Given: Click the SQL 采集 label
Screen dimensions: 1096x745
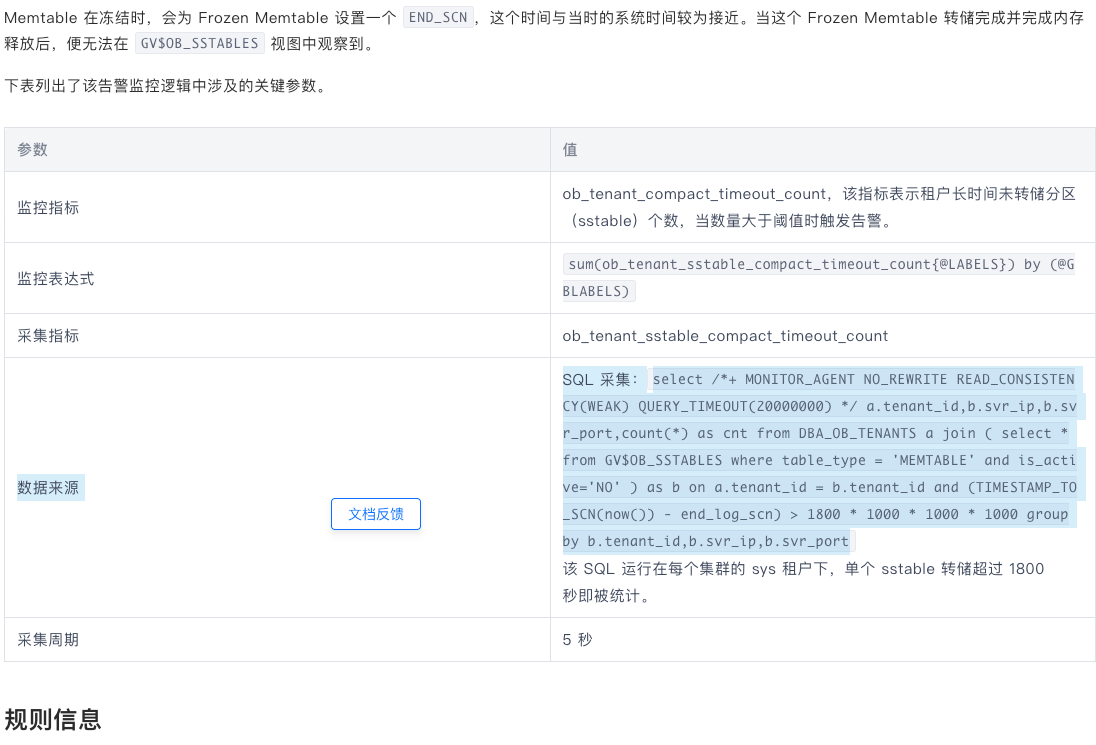Looking at the screenshot, I should point(600,379).
